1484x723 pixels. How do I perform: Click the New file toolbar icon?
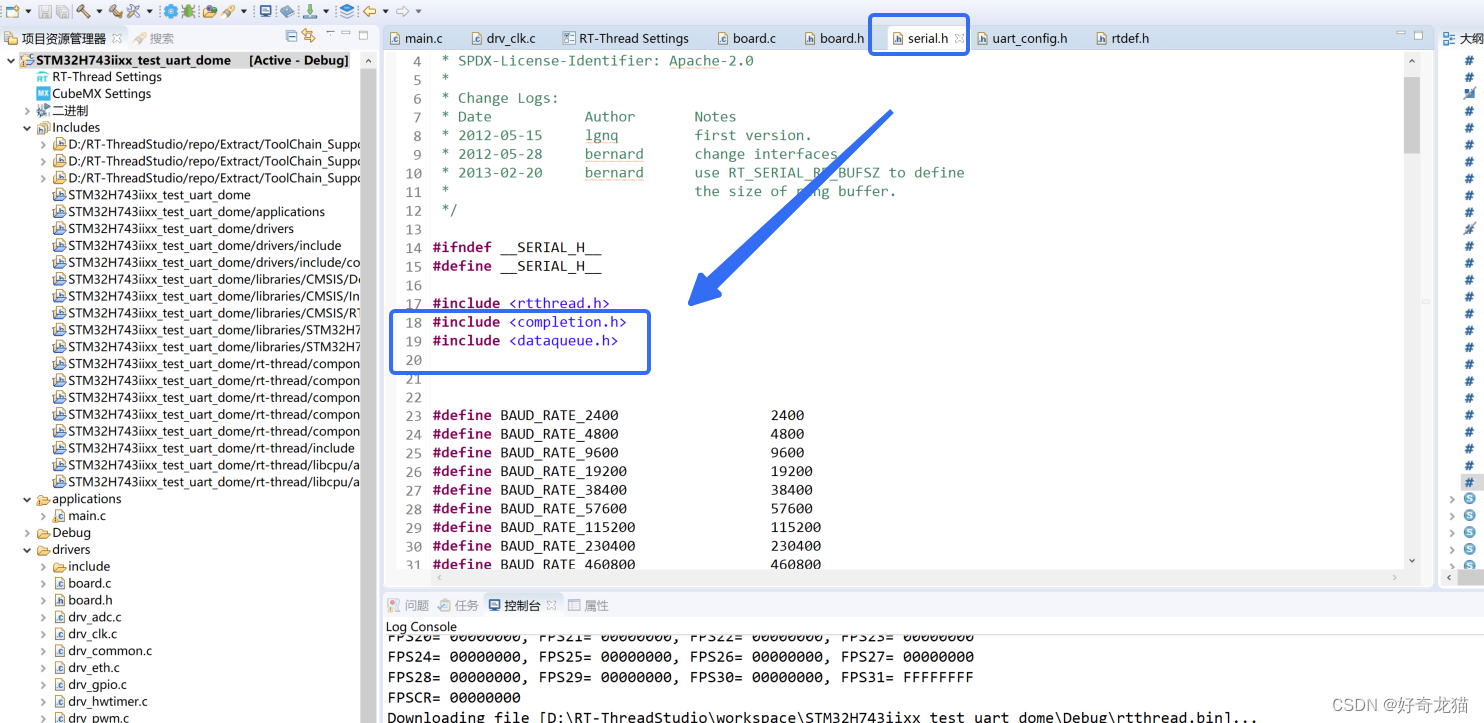click(12, 11)
